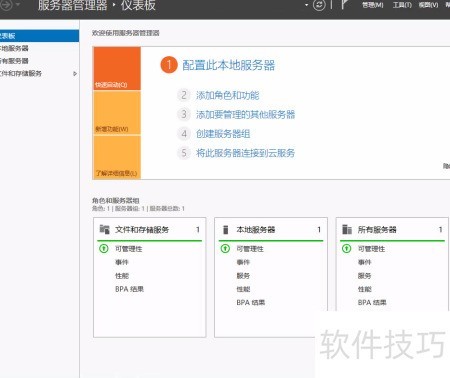Click the 快速启动(Q) tile
Viewport: 450px width, 378px height.
(x=117, y=68)
